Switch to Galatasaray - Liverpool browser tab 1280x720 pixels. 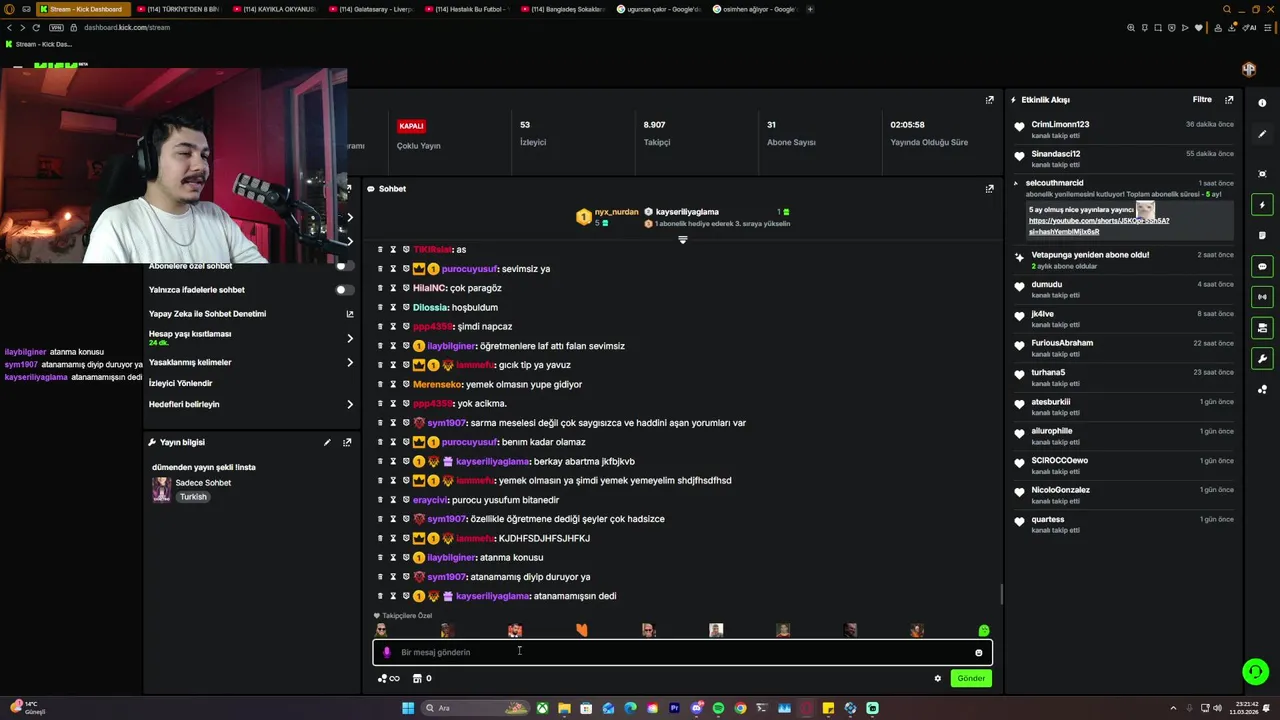coord(369,9)
